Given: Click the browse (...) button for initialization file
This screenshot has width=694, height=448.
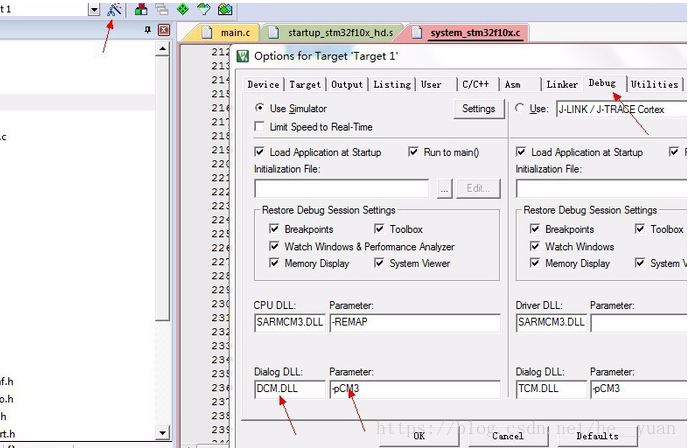Looking at the screenshot, I should tap(444, 189).
